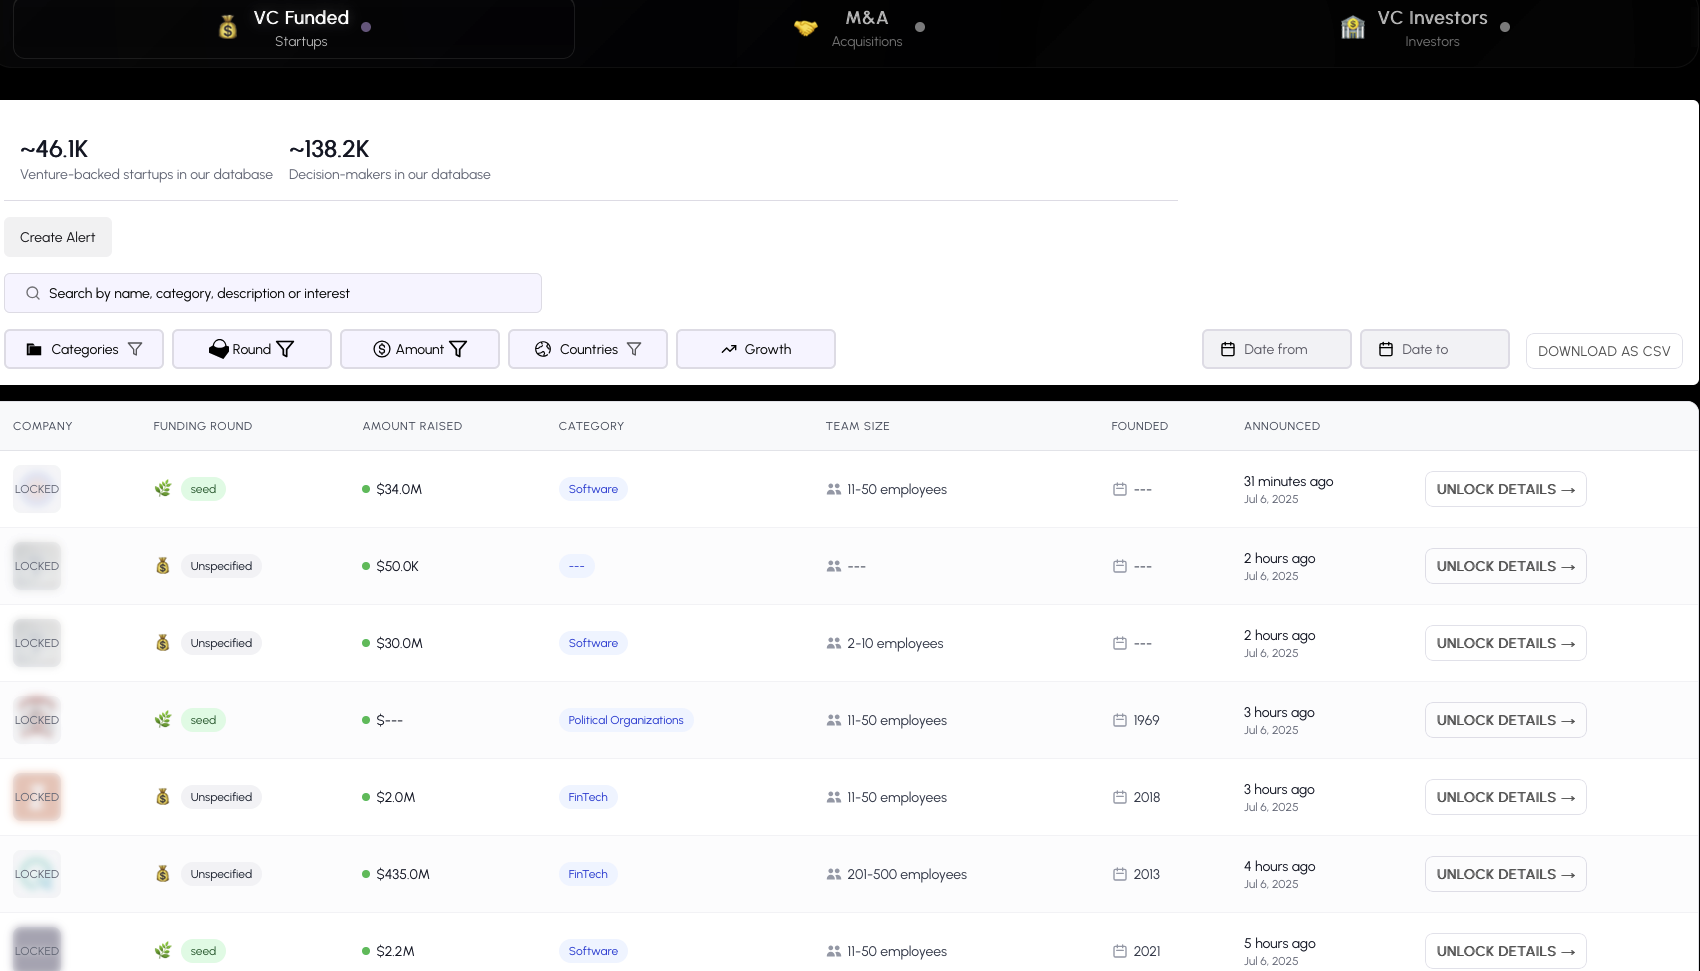1700x971 pixels.
Task: Click the money bag icon next to VC Funded
Action: [228, 27]
